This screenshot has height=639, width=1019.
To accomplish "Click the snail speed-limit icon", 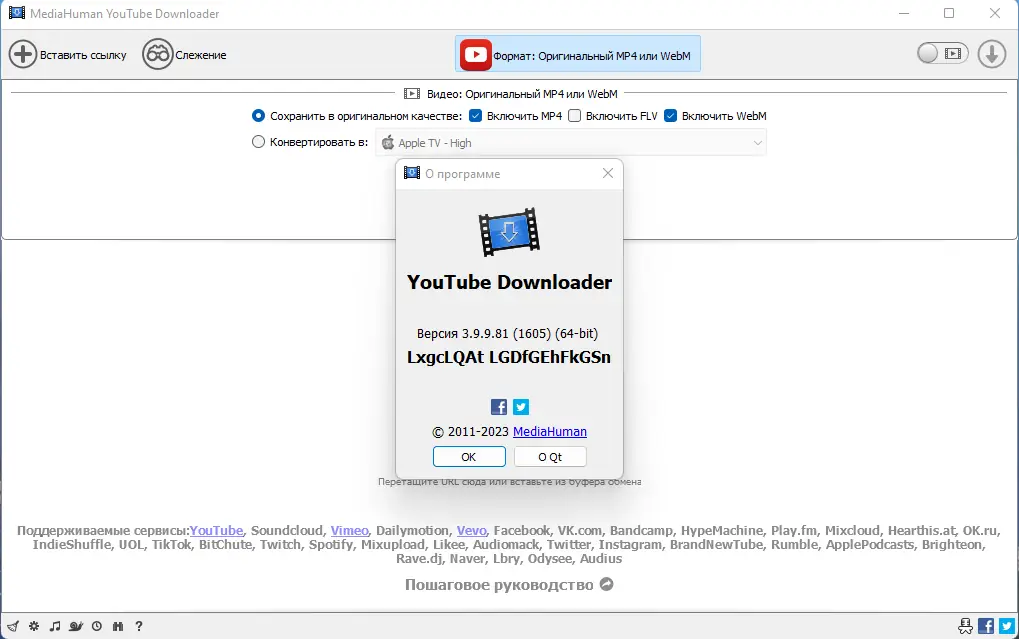I will click(x=76, y=626).
